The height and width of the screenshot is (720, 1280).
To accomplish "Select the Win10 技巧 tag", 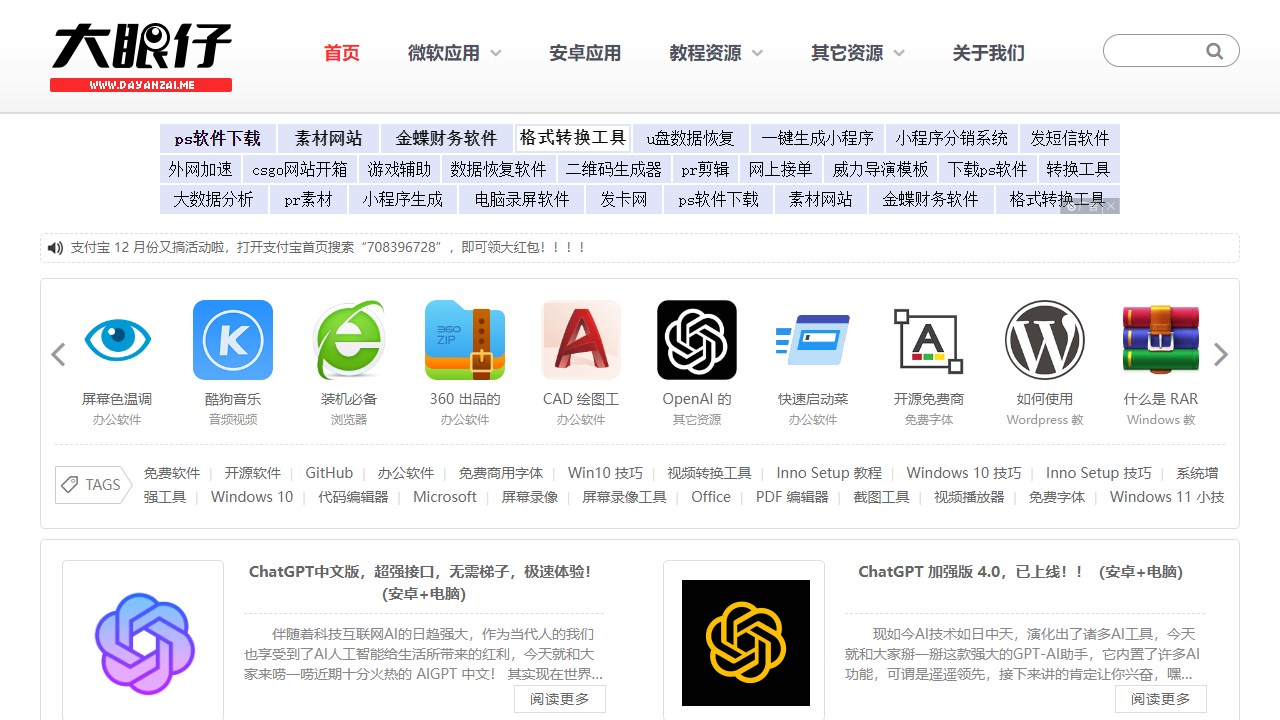I will click(x=605, y=473).
